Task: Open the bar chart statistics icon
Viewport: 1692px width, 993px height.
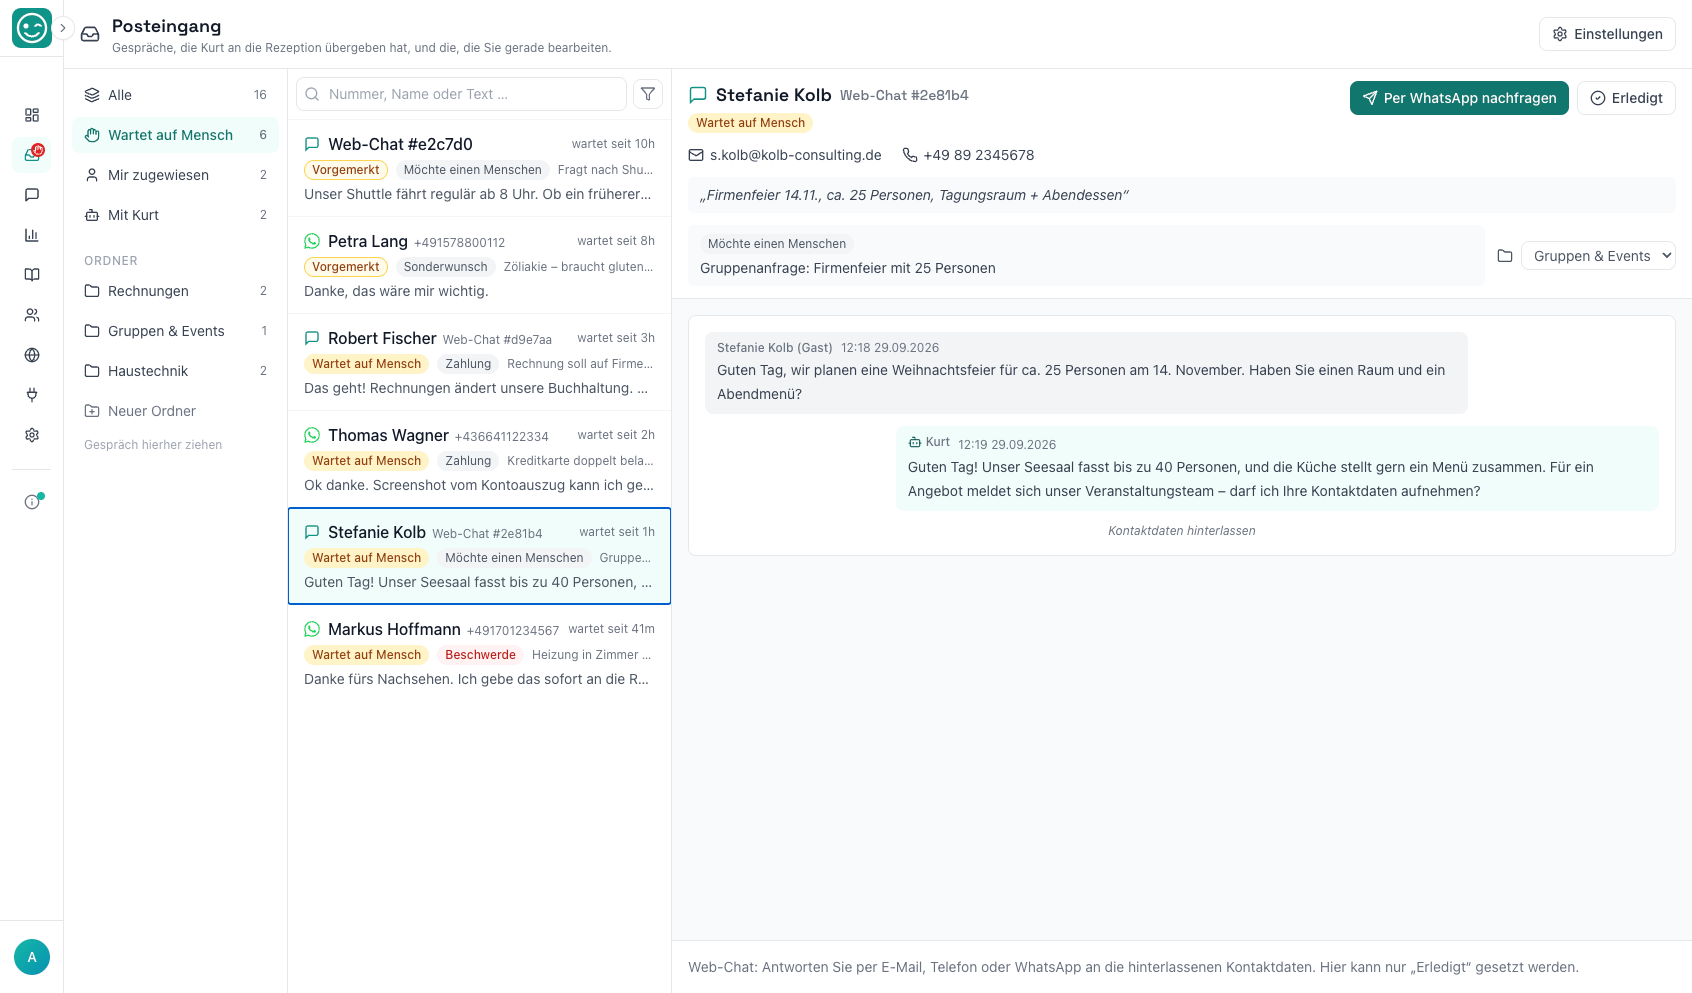Action: coord(32,235)
